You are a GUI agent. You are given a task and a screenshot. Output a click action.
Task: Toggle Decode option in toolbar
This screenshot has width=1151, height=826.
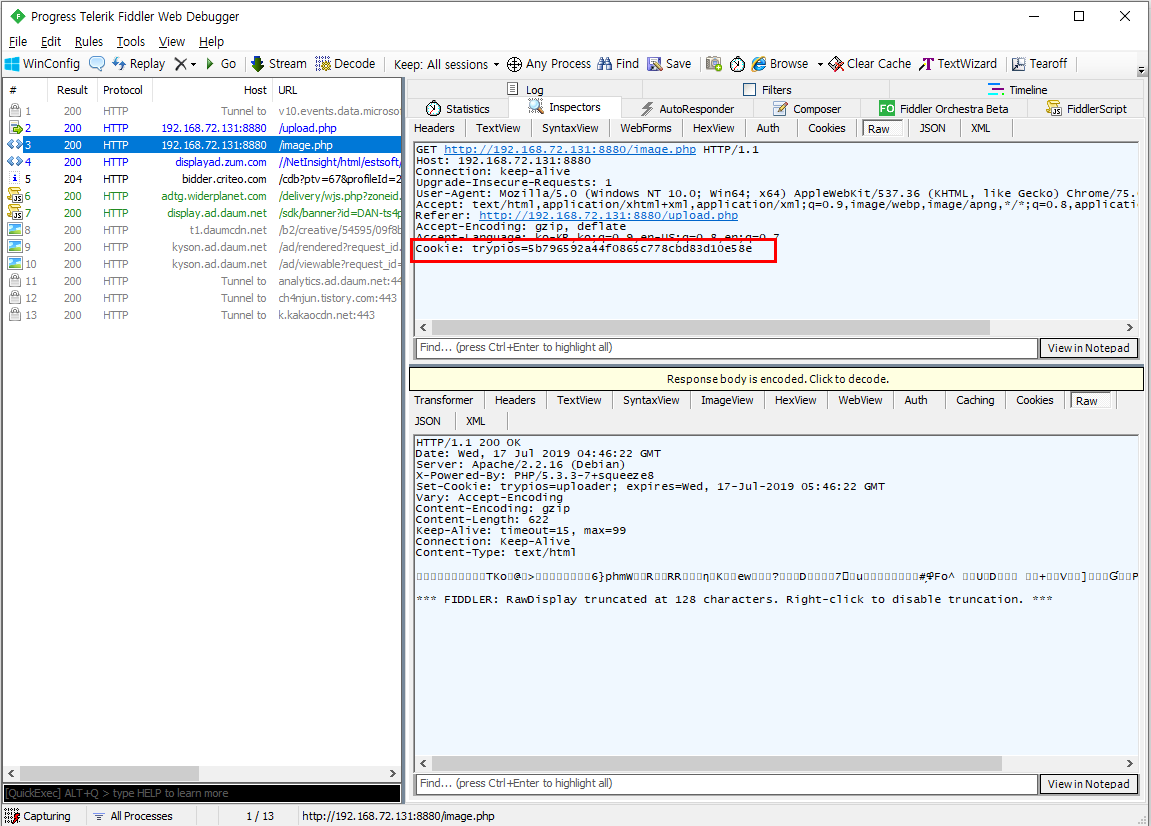point(345,64)
